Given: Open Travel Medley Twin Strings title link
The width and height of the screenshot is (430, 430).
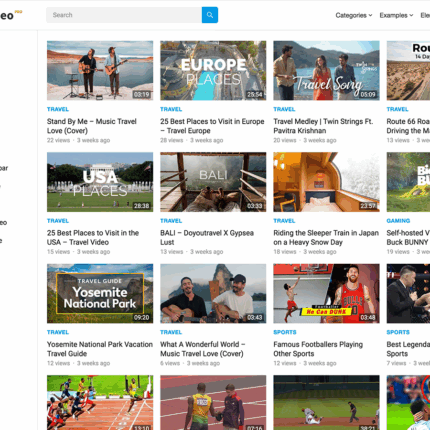Looking at the screenshot, I should pos(323,126).
